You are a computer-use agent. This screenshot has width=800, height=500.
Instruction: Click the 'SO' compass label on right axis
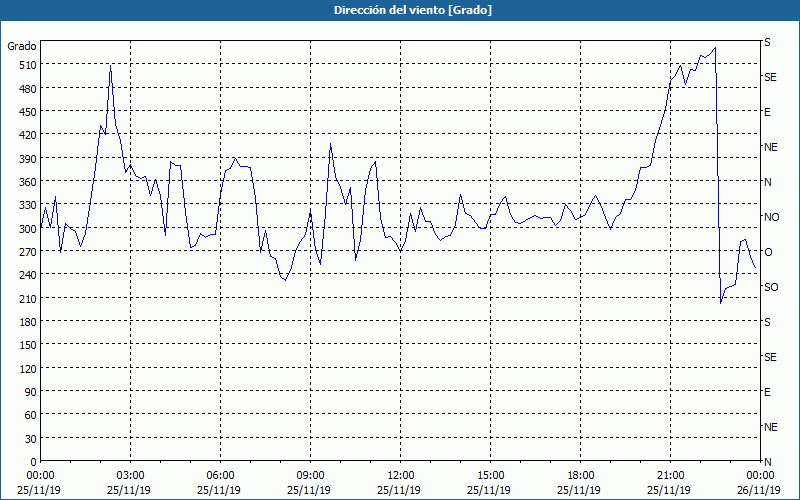tap(771, 287)
